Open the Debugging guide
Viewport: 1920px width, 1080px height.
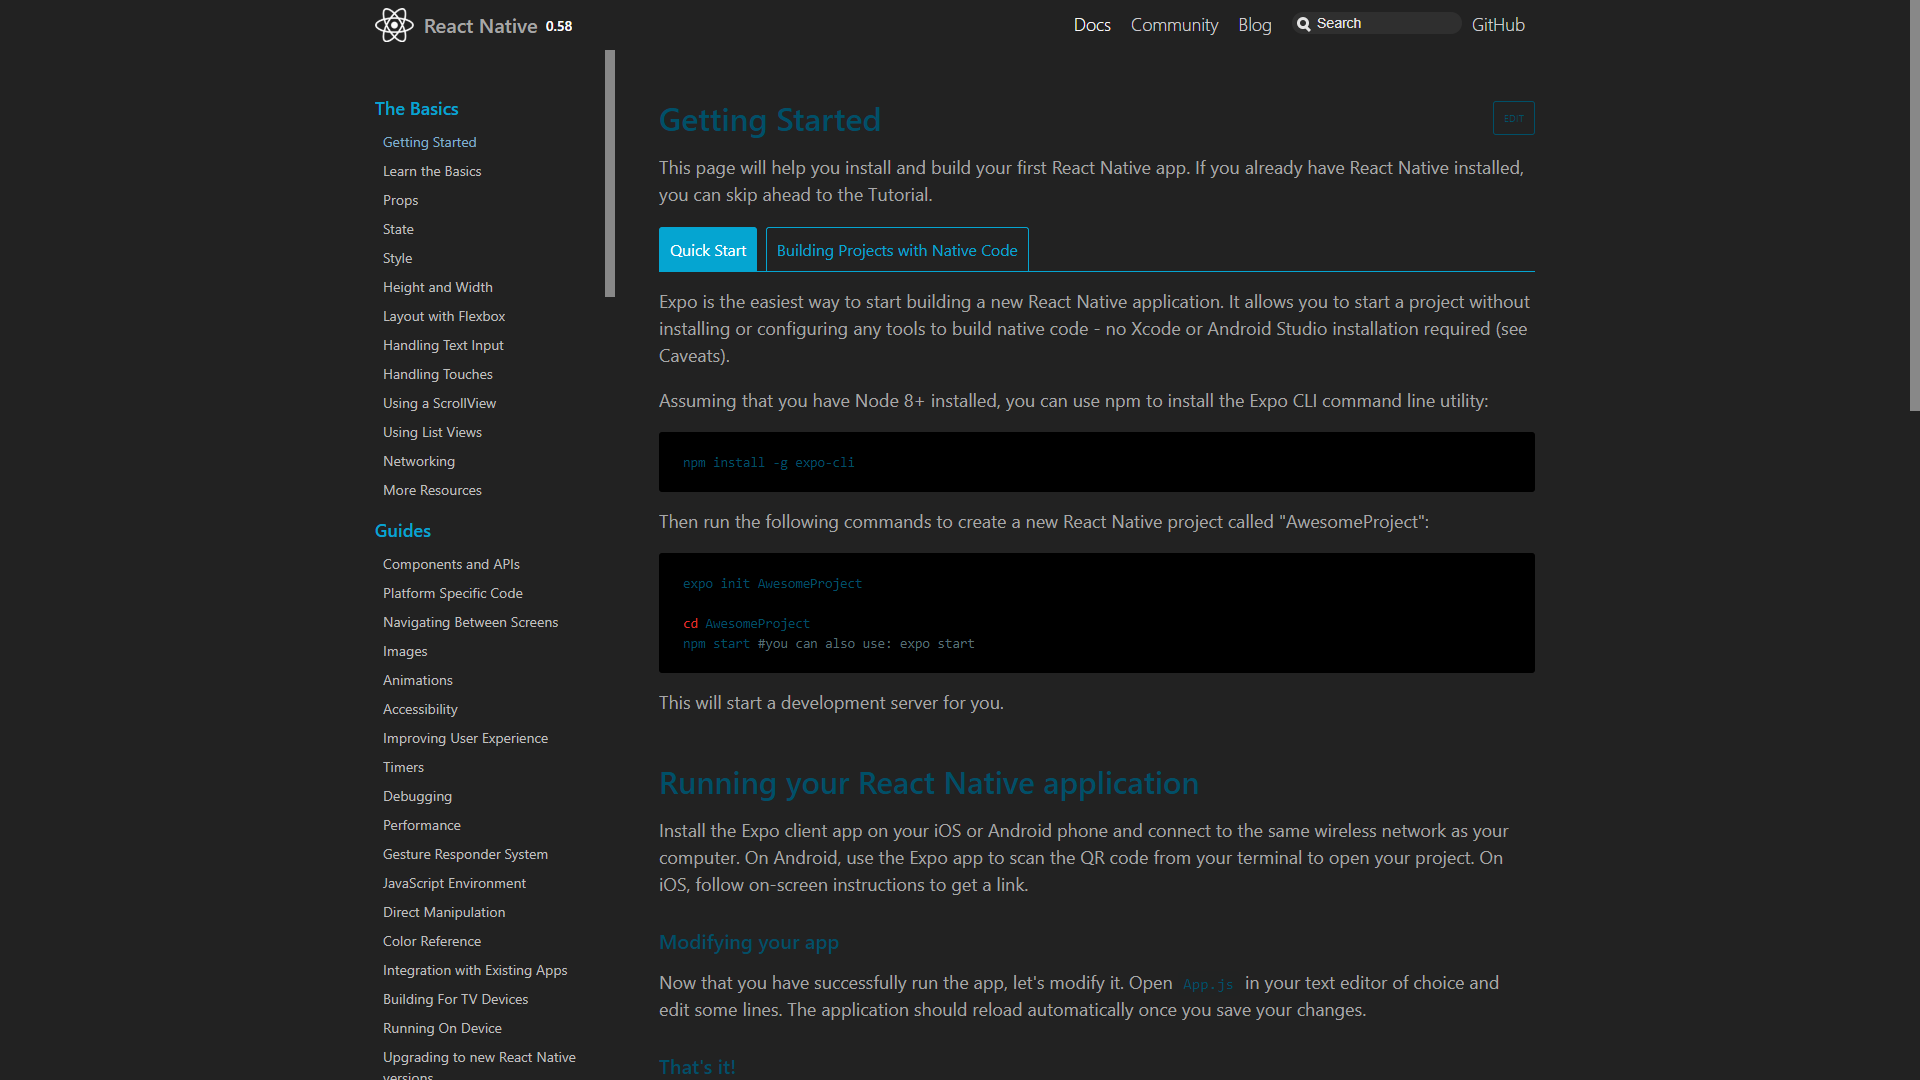(417, 796)
